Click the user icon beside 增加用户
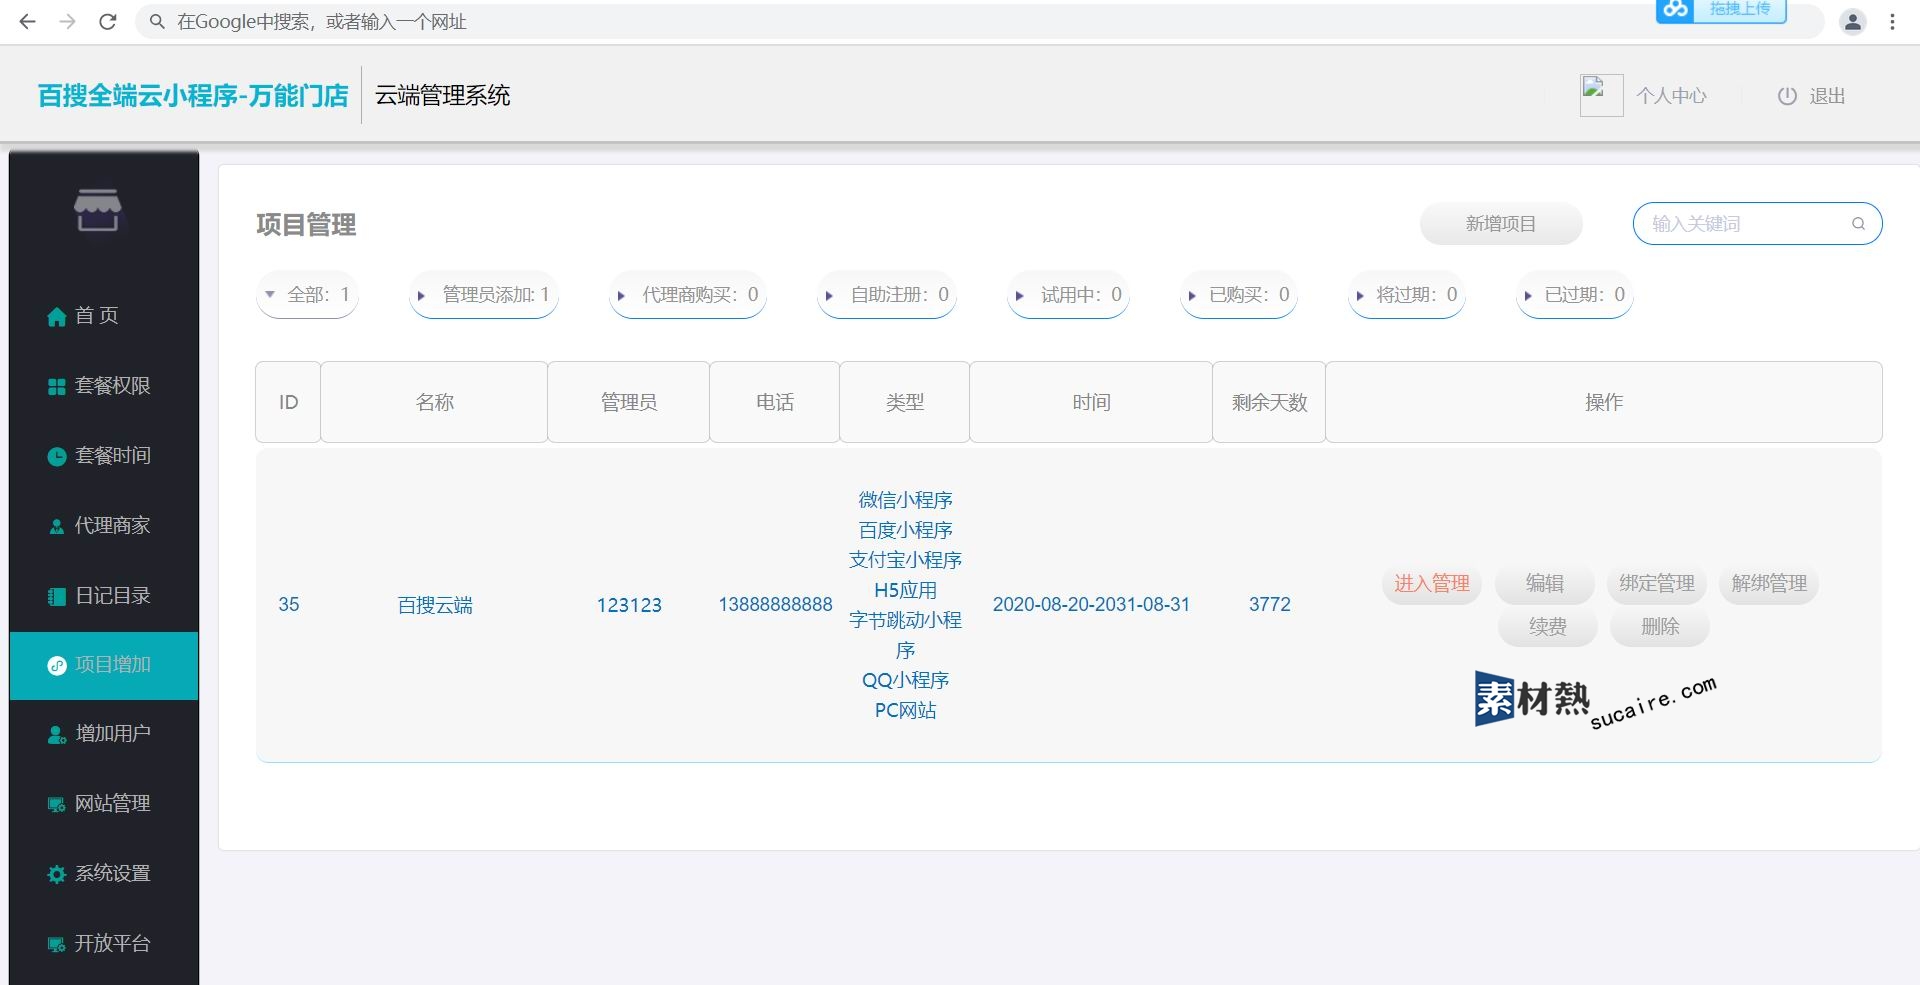1920x985 pixels. pos(57,735)
